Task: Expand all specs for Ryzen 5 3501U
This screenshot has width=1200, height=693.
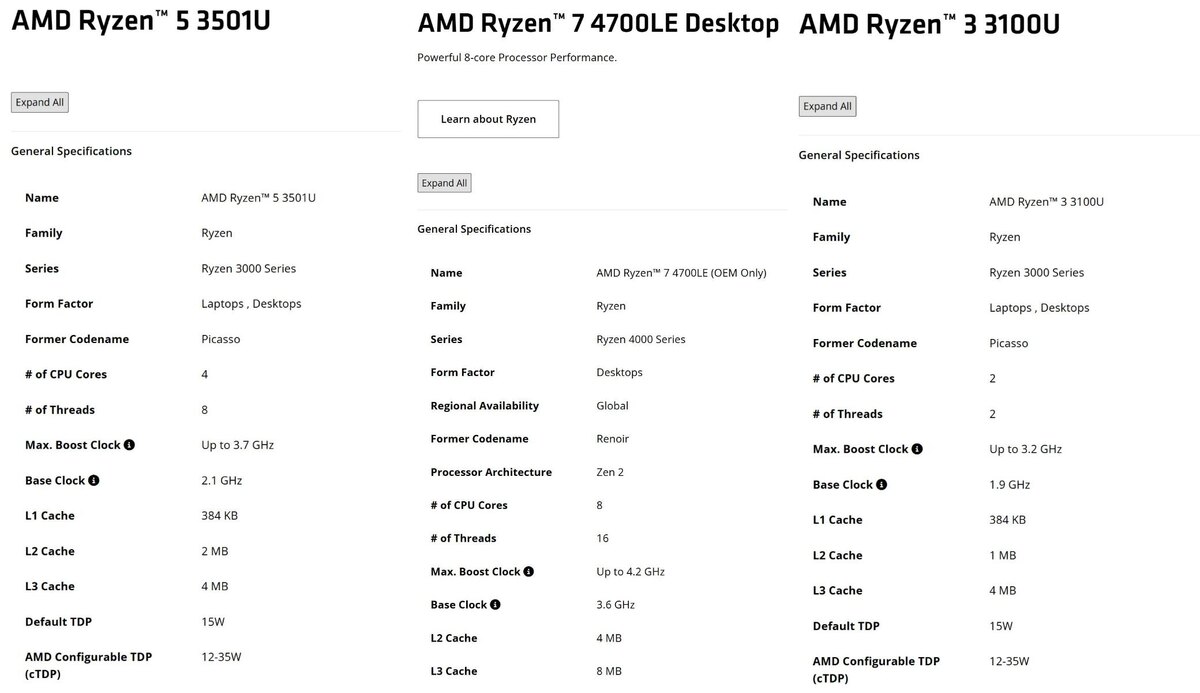Action: pyautogui.click(x=40, y=102)
